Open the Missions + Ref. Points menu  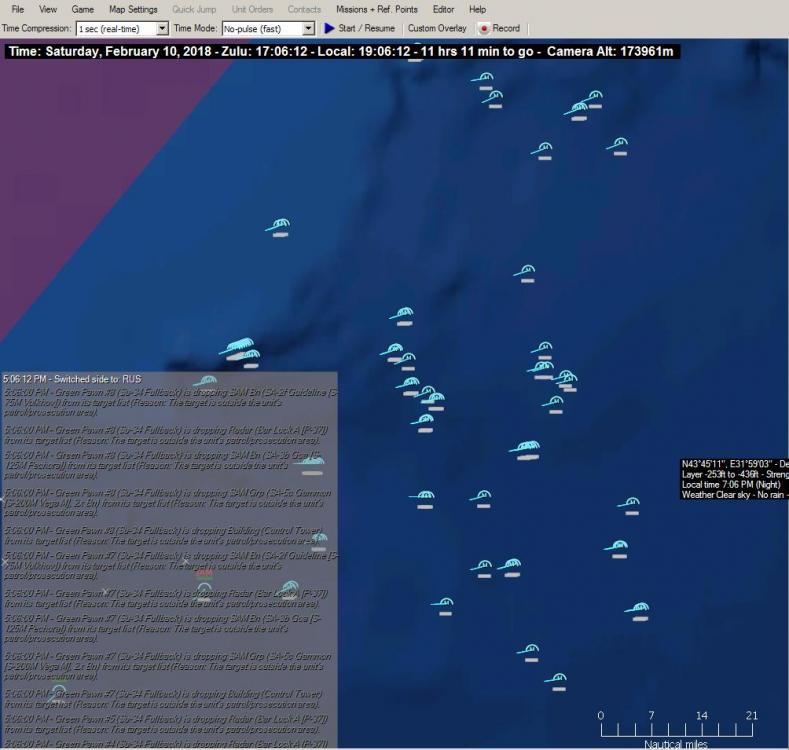(376, 9)
